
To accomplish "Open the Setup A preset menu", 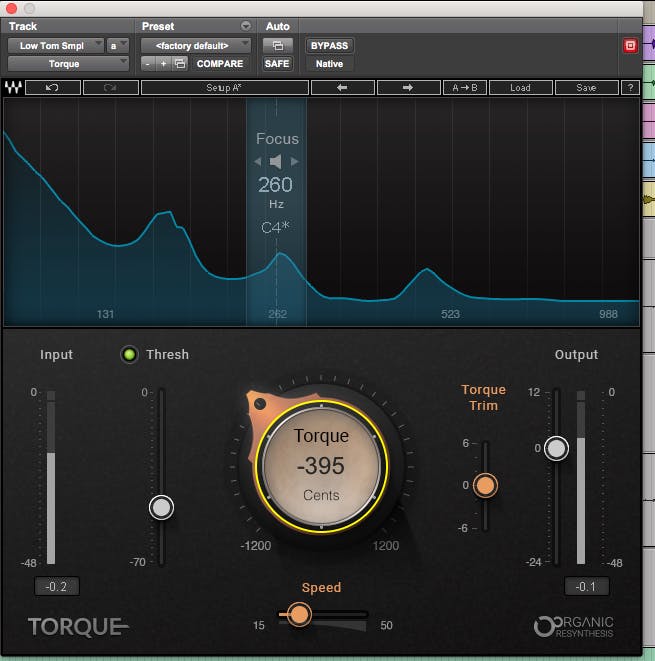I will pos(223,87).
